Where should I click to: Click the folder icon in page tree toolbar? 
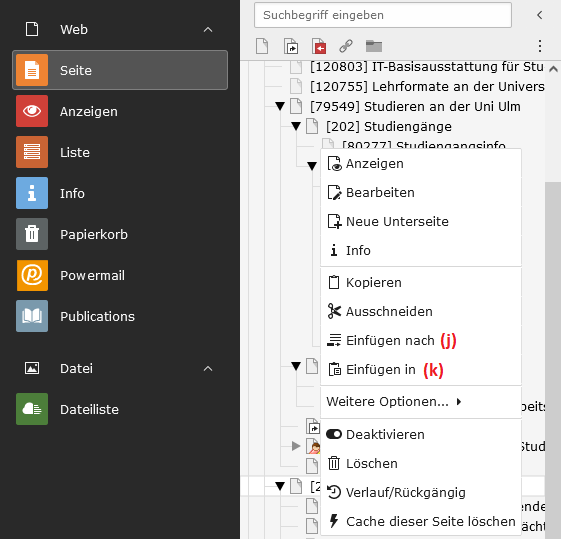click(x=374, y=46)
